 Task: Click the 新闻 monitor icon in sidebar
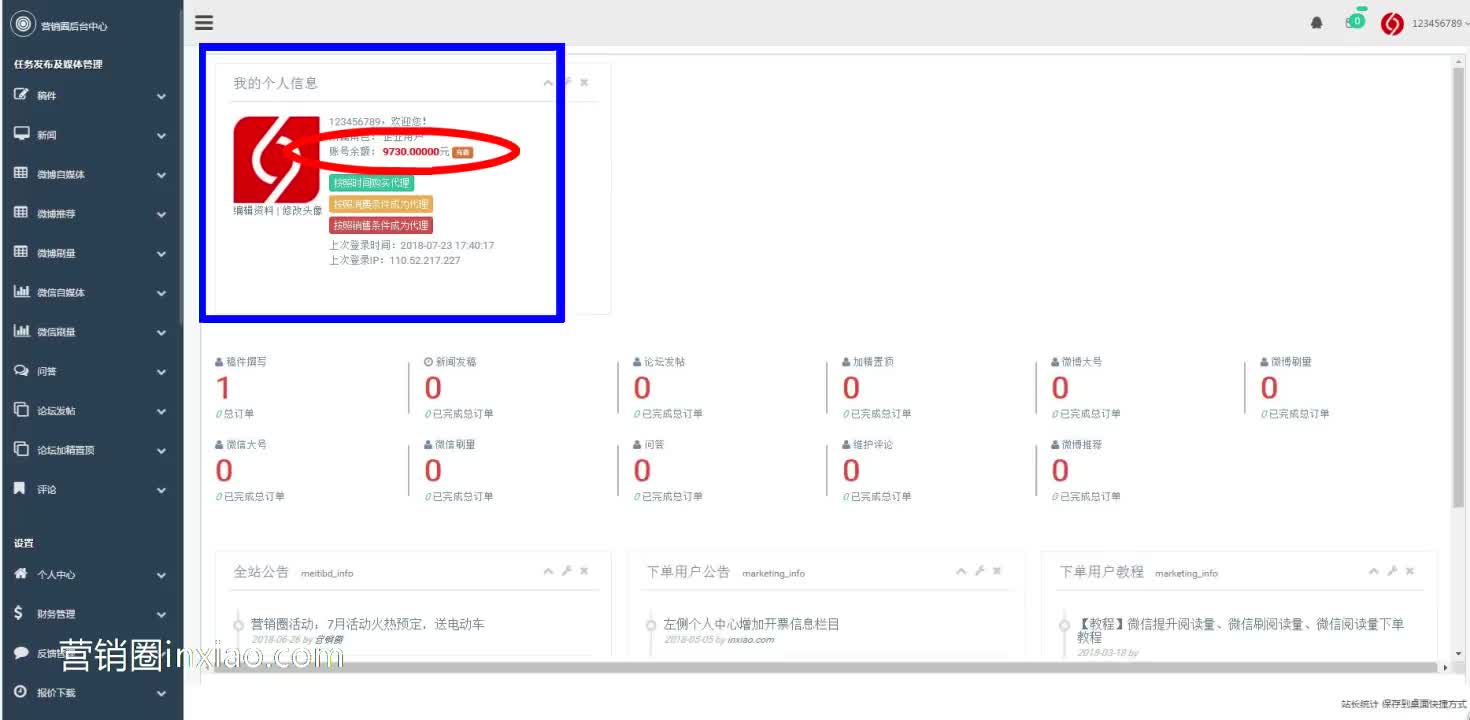[x=21, y=134]
